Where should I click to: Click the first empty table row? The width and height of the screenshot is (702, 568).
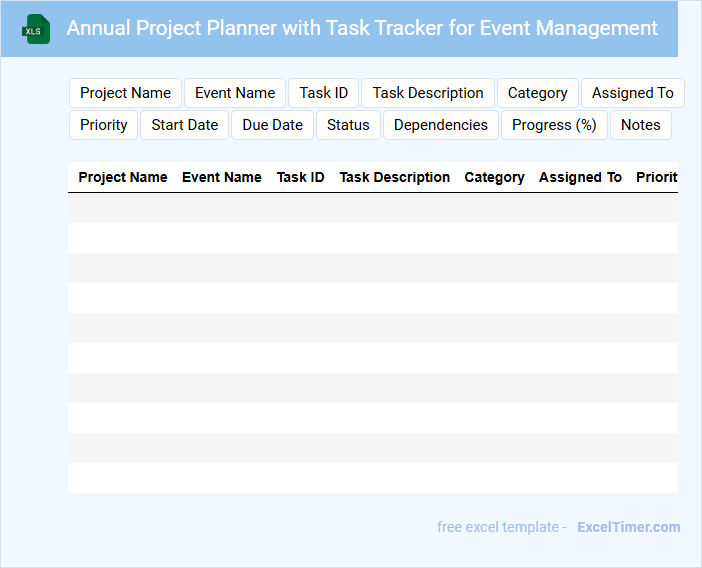click(x=372, y=208)
